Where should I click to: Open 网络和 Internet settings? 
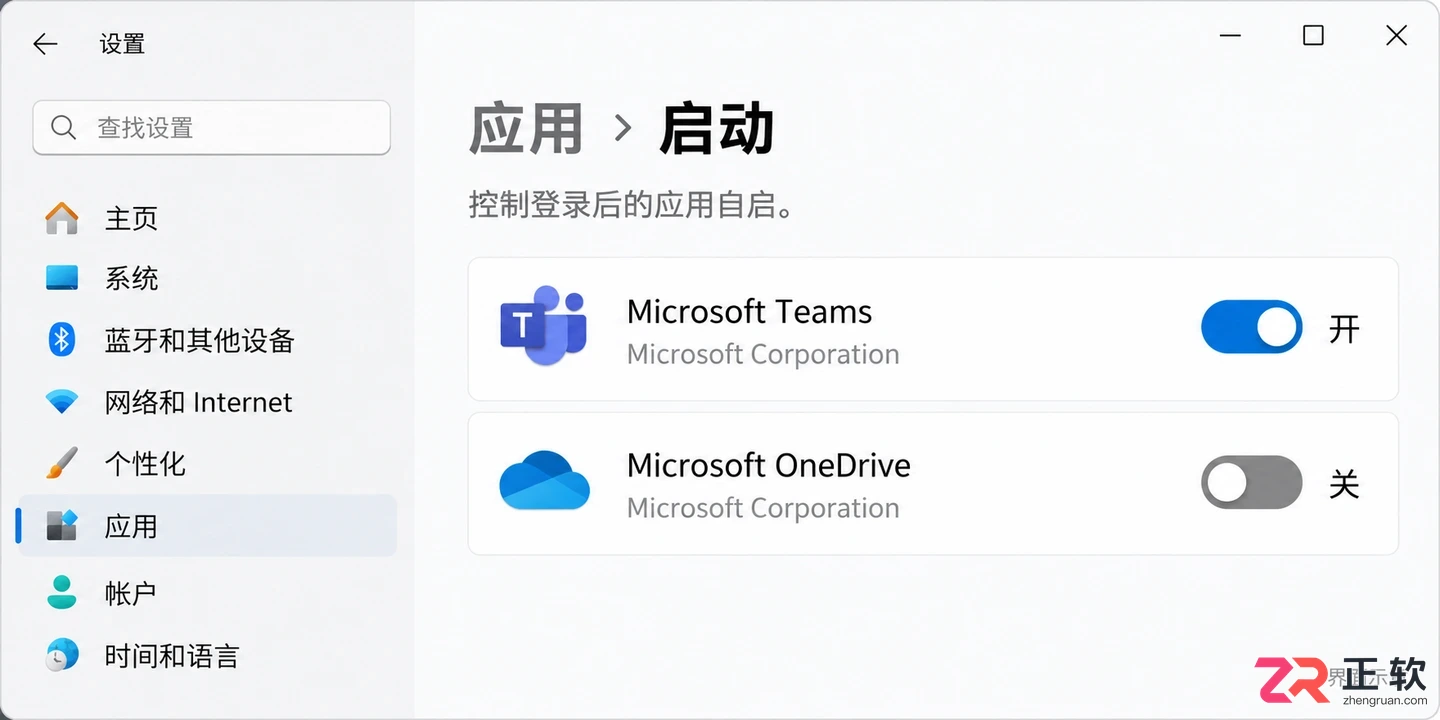click(x=207, y=402)
